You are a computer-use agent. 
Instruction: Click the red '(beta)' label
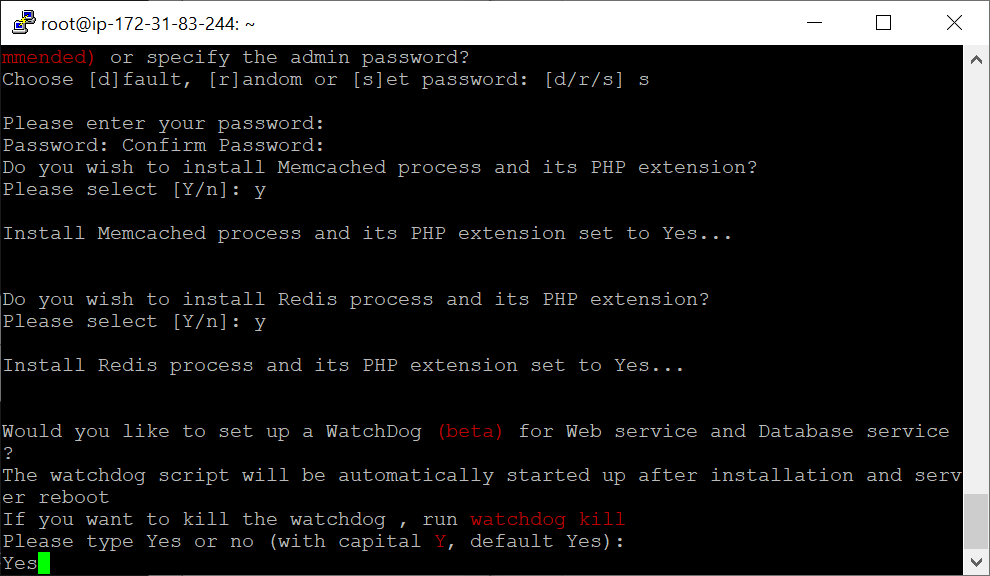[x=470, y=431]
